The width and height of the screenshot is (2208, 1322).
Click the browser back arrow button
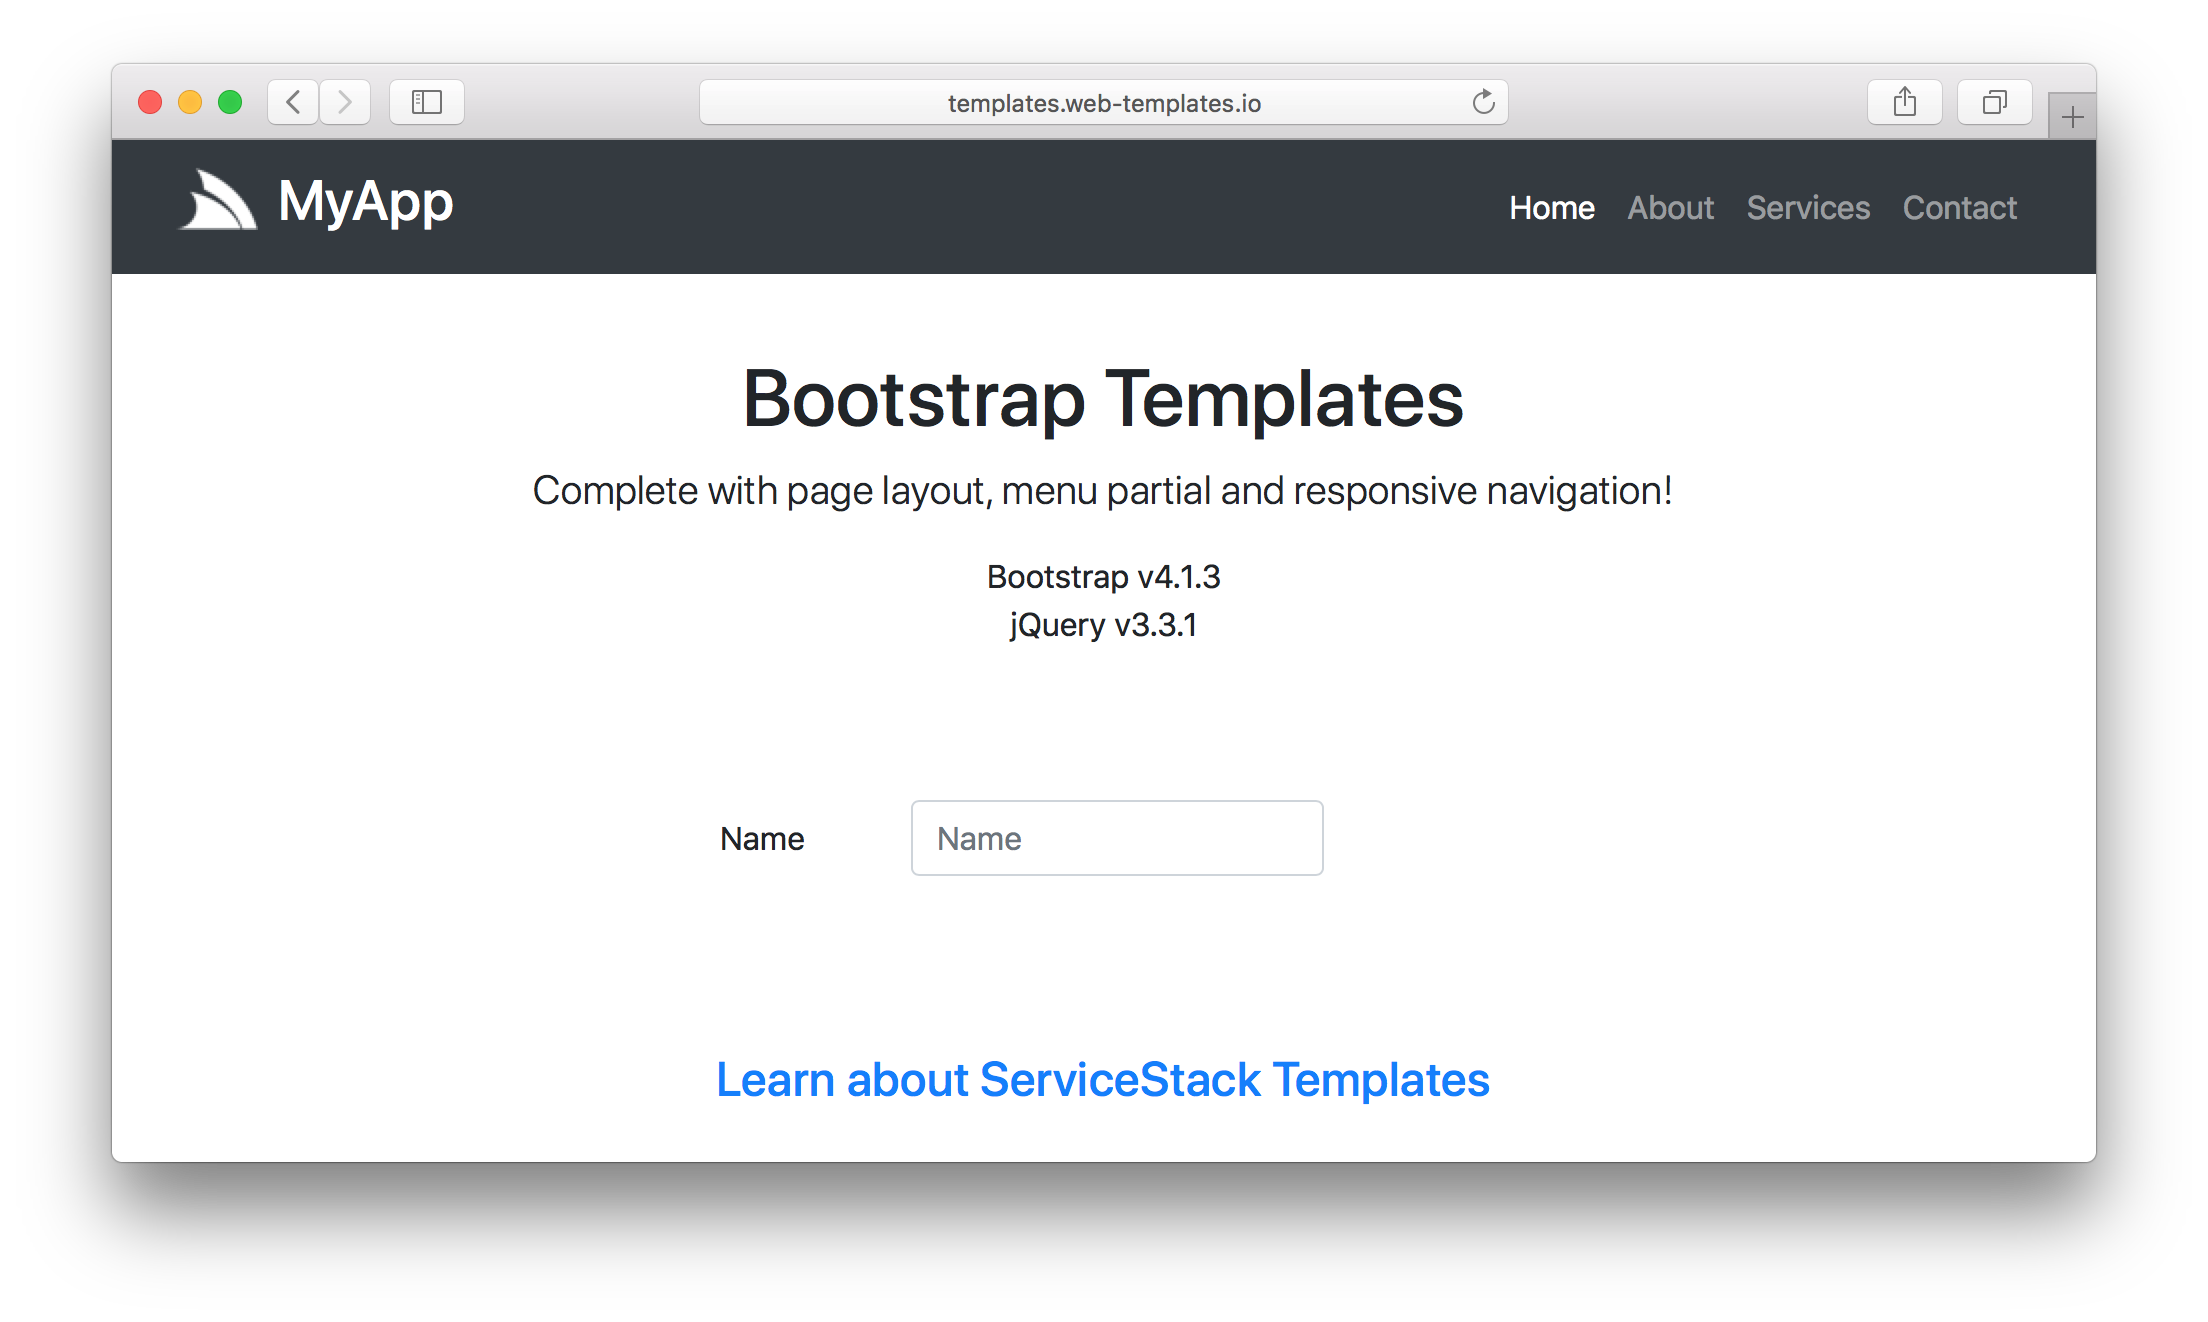click(293, 102)
